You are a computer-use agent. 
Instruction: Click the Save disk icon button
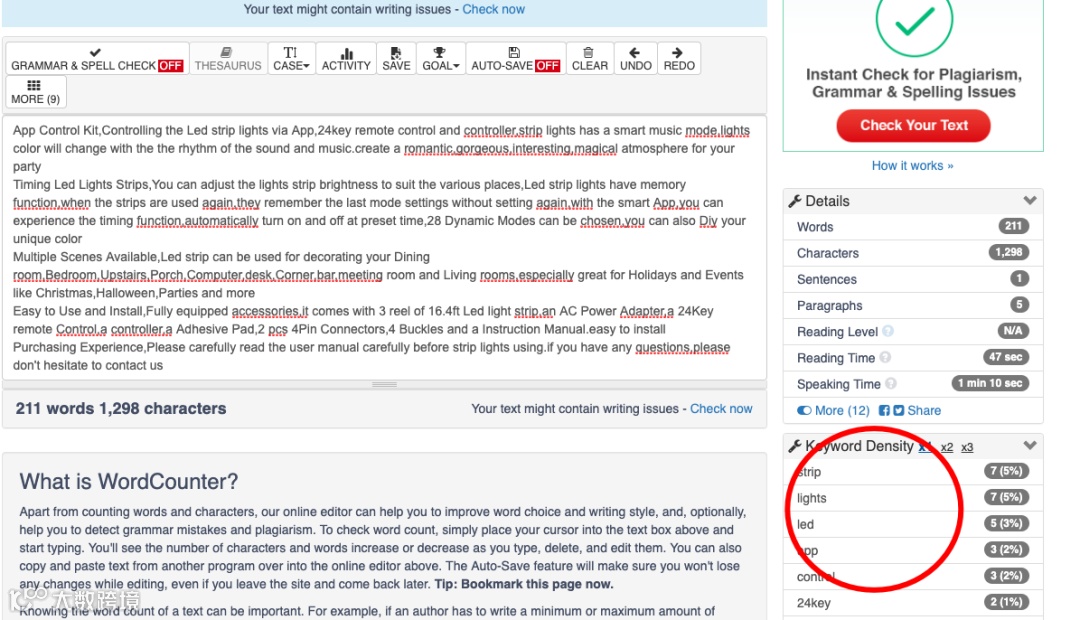(x=396, y=58)
